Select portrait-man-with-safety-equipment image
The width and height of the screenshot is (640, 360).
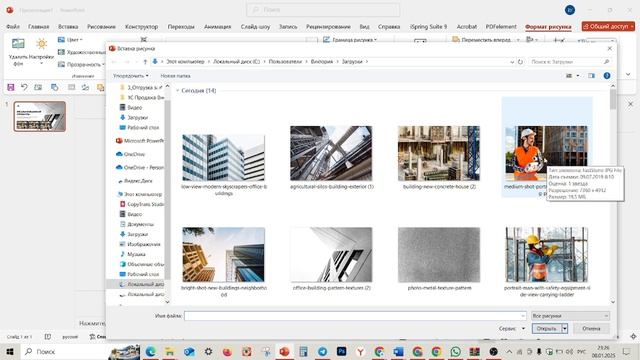pos(547,255)
